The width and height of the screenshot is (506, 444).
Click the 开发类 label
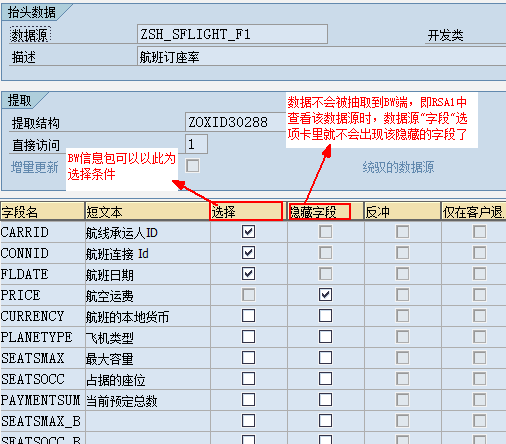(x=446, y=35)
